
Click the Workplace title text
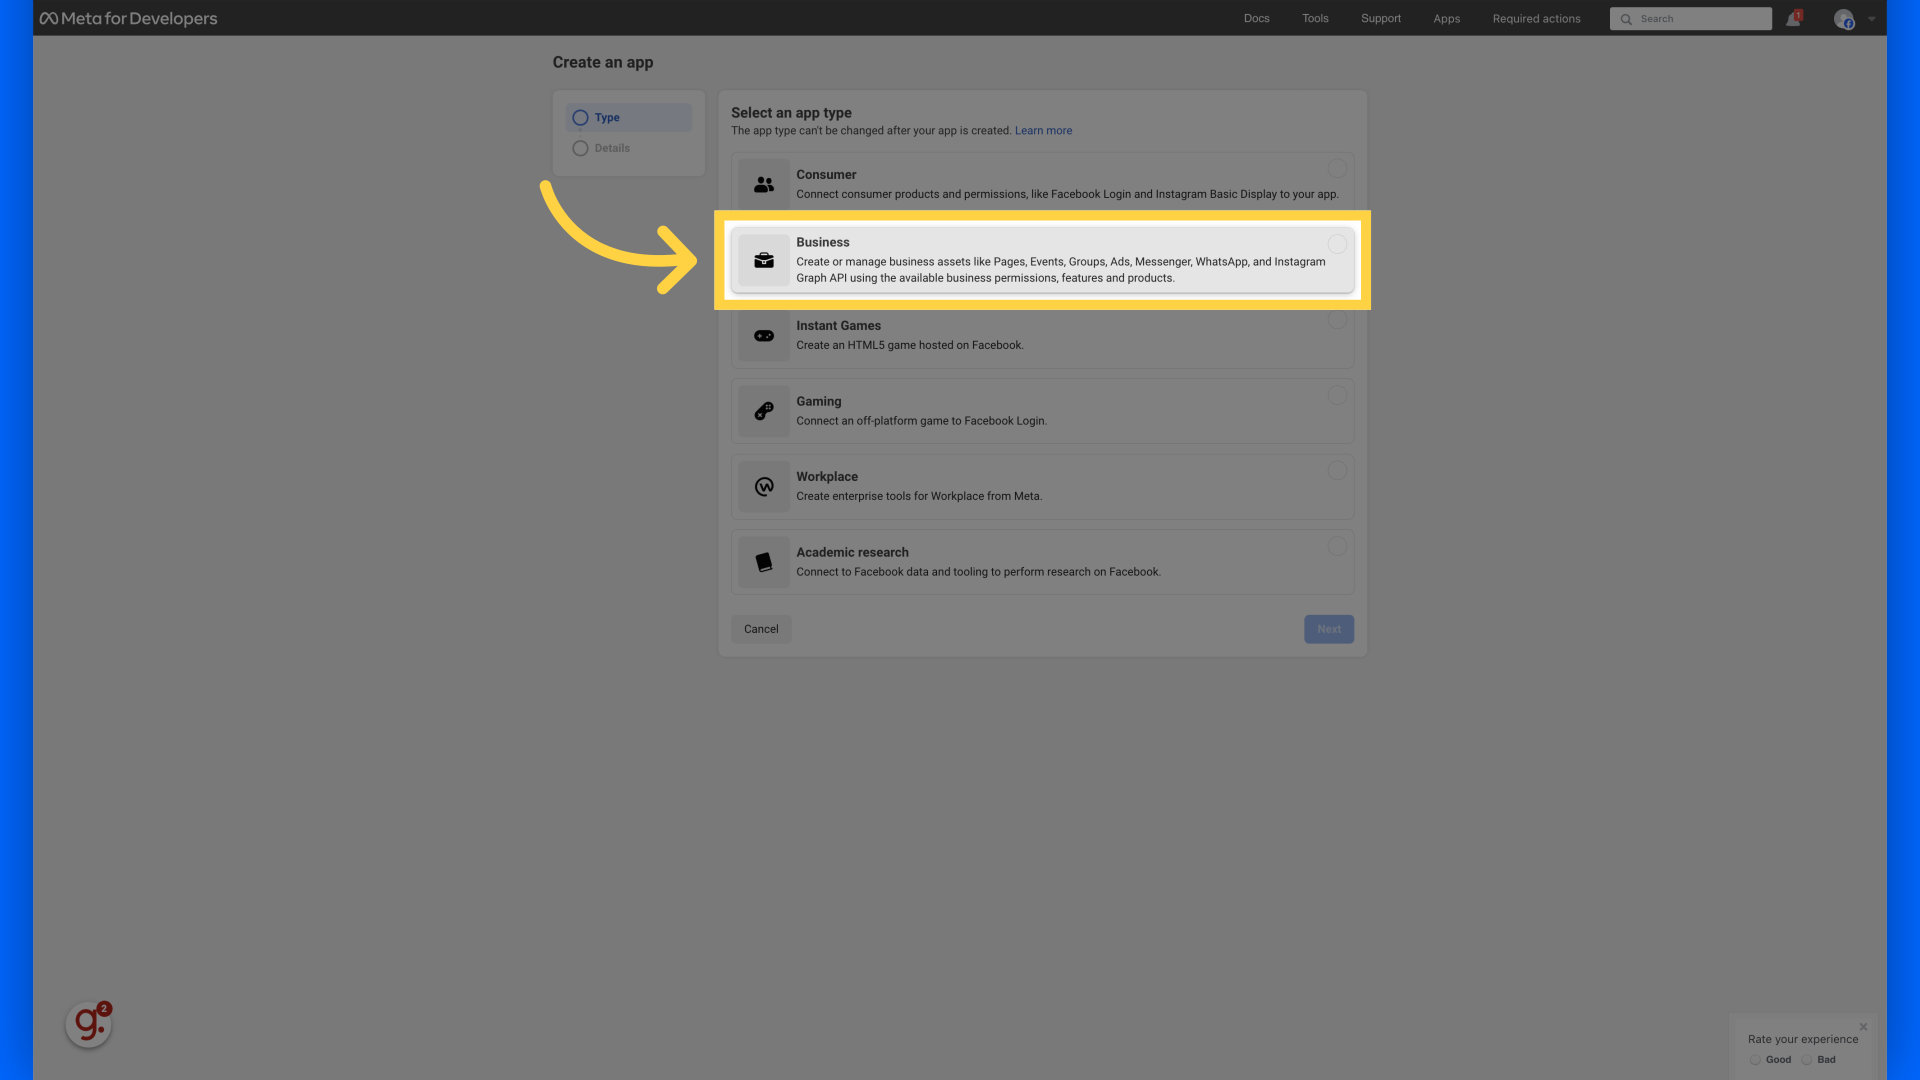827,477
